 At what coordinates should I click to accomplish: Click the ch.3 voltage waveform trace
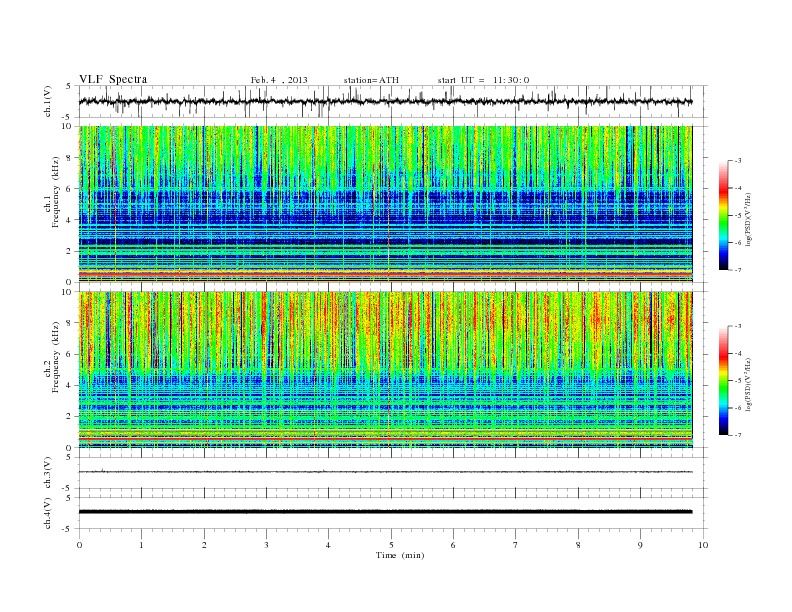(x=385, y=472)
